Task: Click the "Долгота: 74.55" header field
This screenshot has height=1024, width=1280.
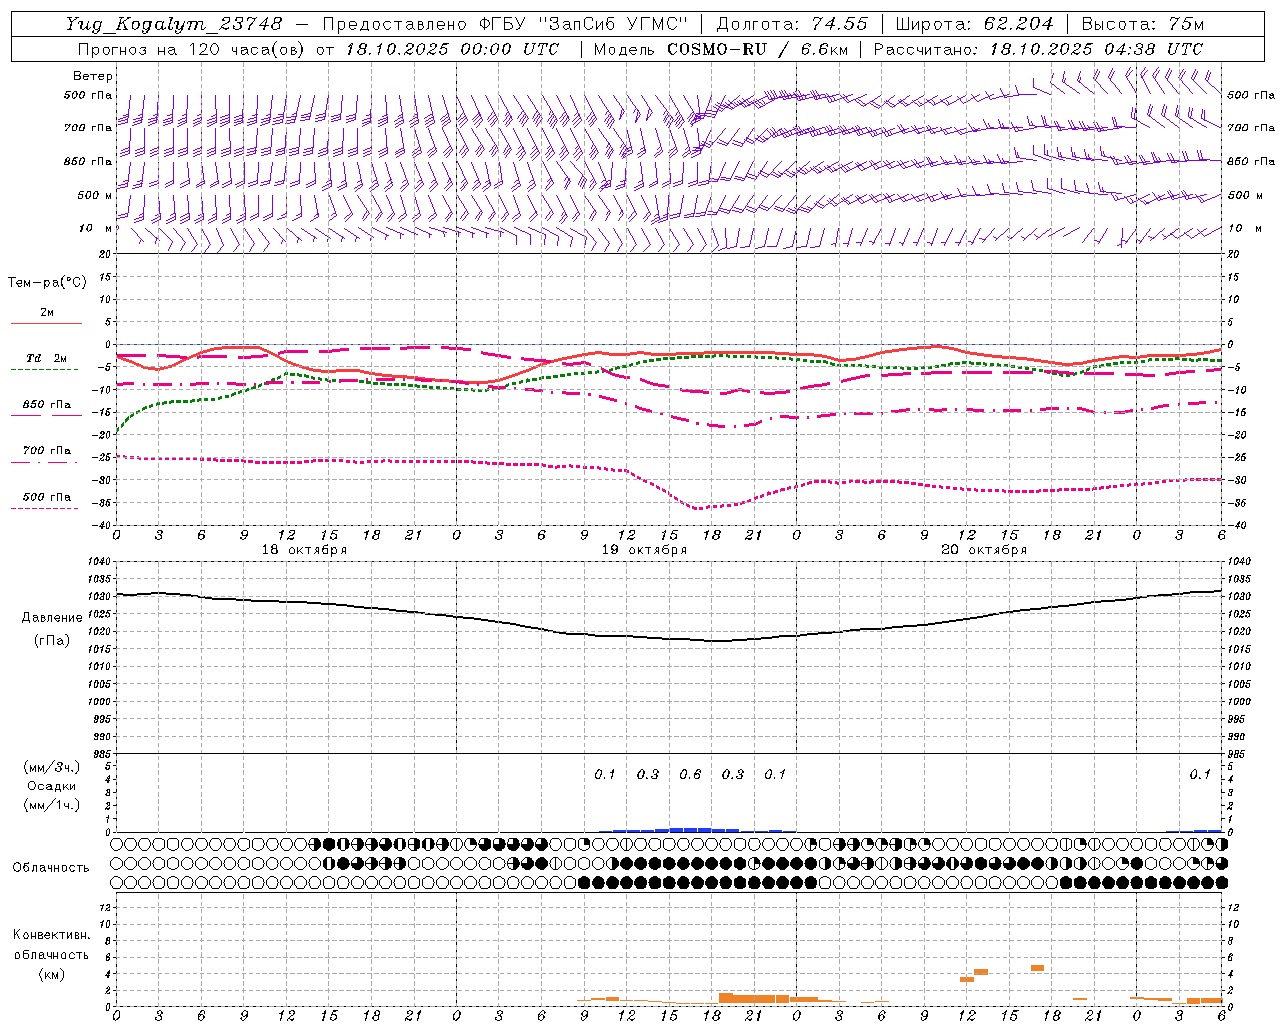Action: tap(793, 24)
